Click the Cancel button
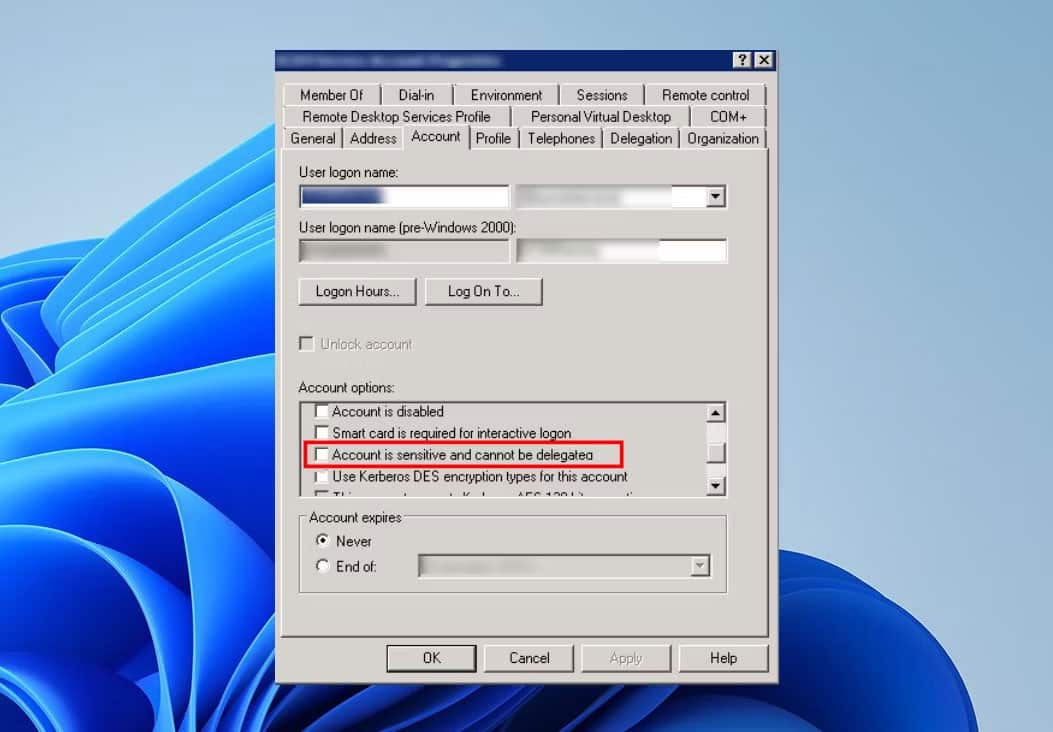The width and height of the screenshot is (1053, 732). coord(529,658)
